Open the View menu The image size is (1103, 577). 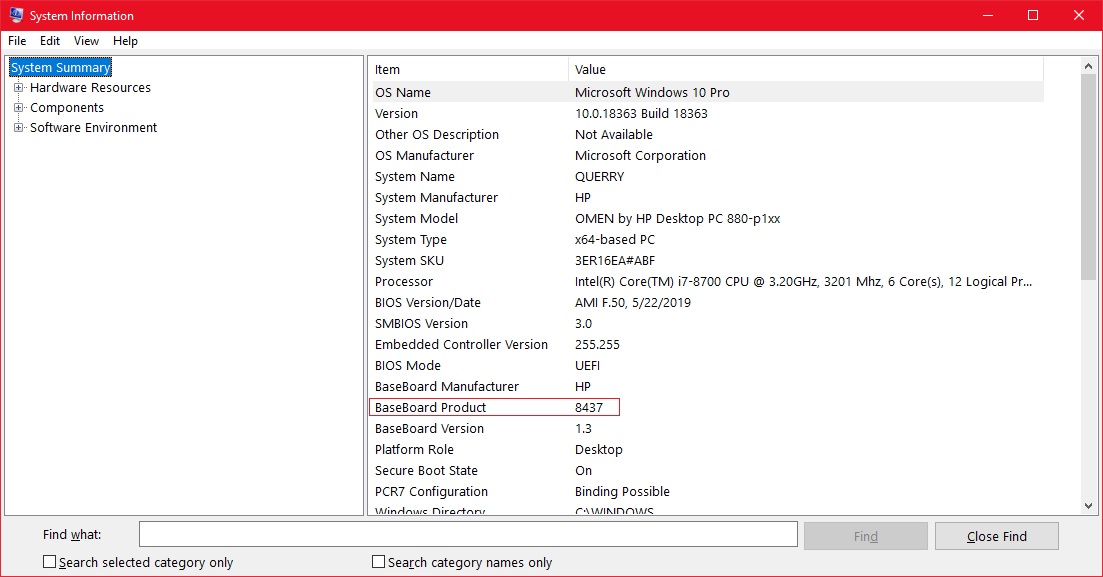click(x=86, y=41)
